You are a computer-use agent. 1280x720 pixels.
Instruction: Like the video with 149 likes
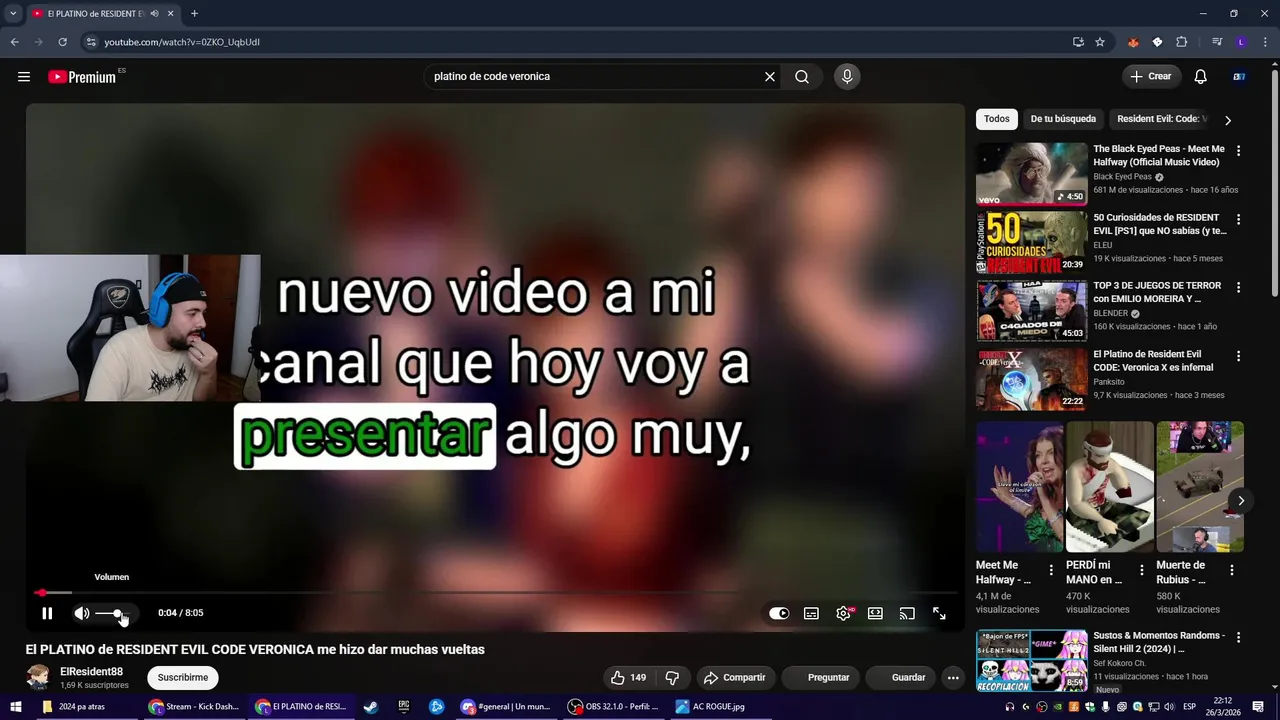628,677
